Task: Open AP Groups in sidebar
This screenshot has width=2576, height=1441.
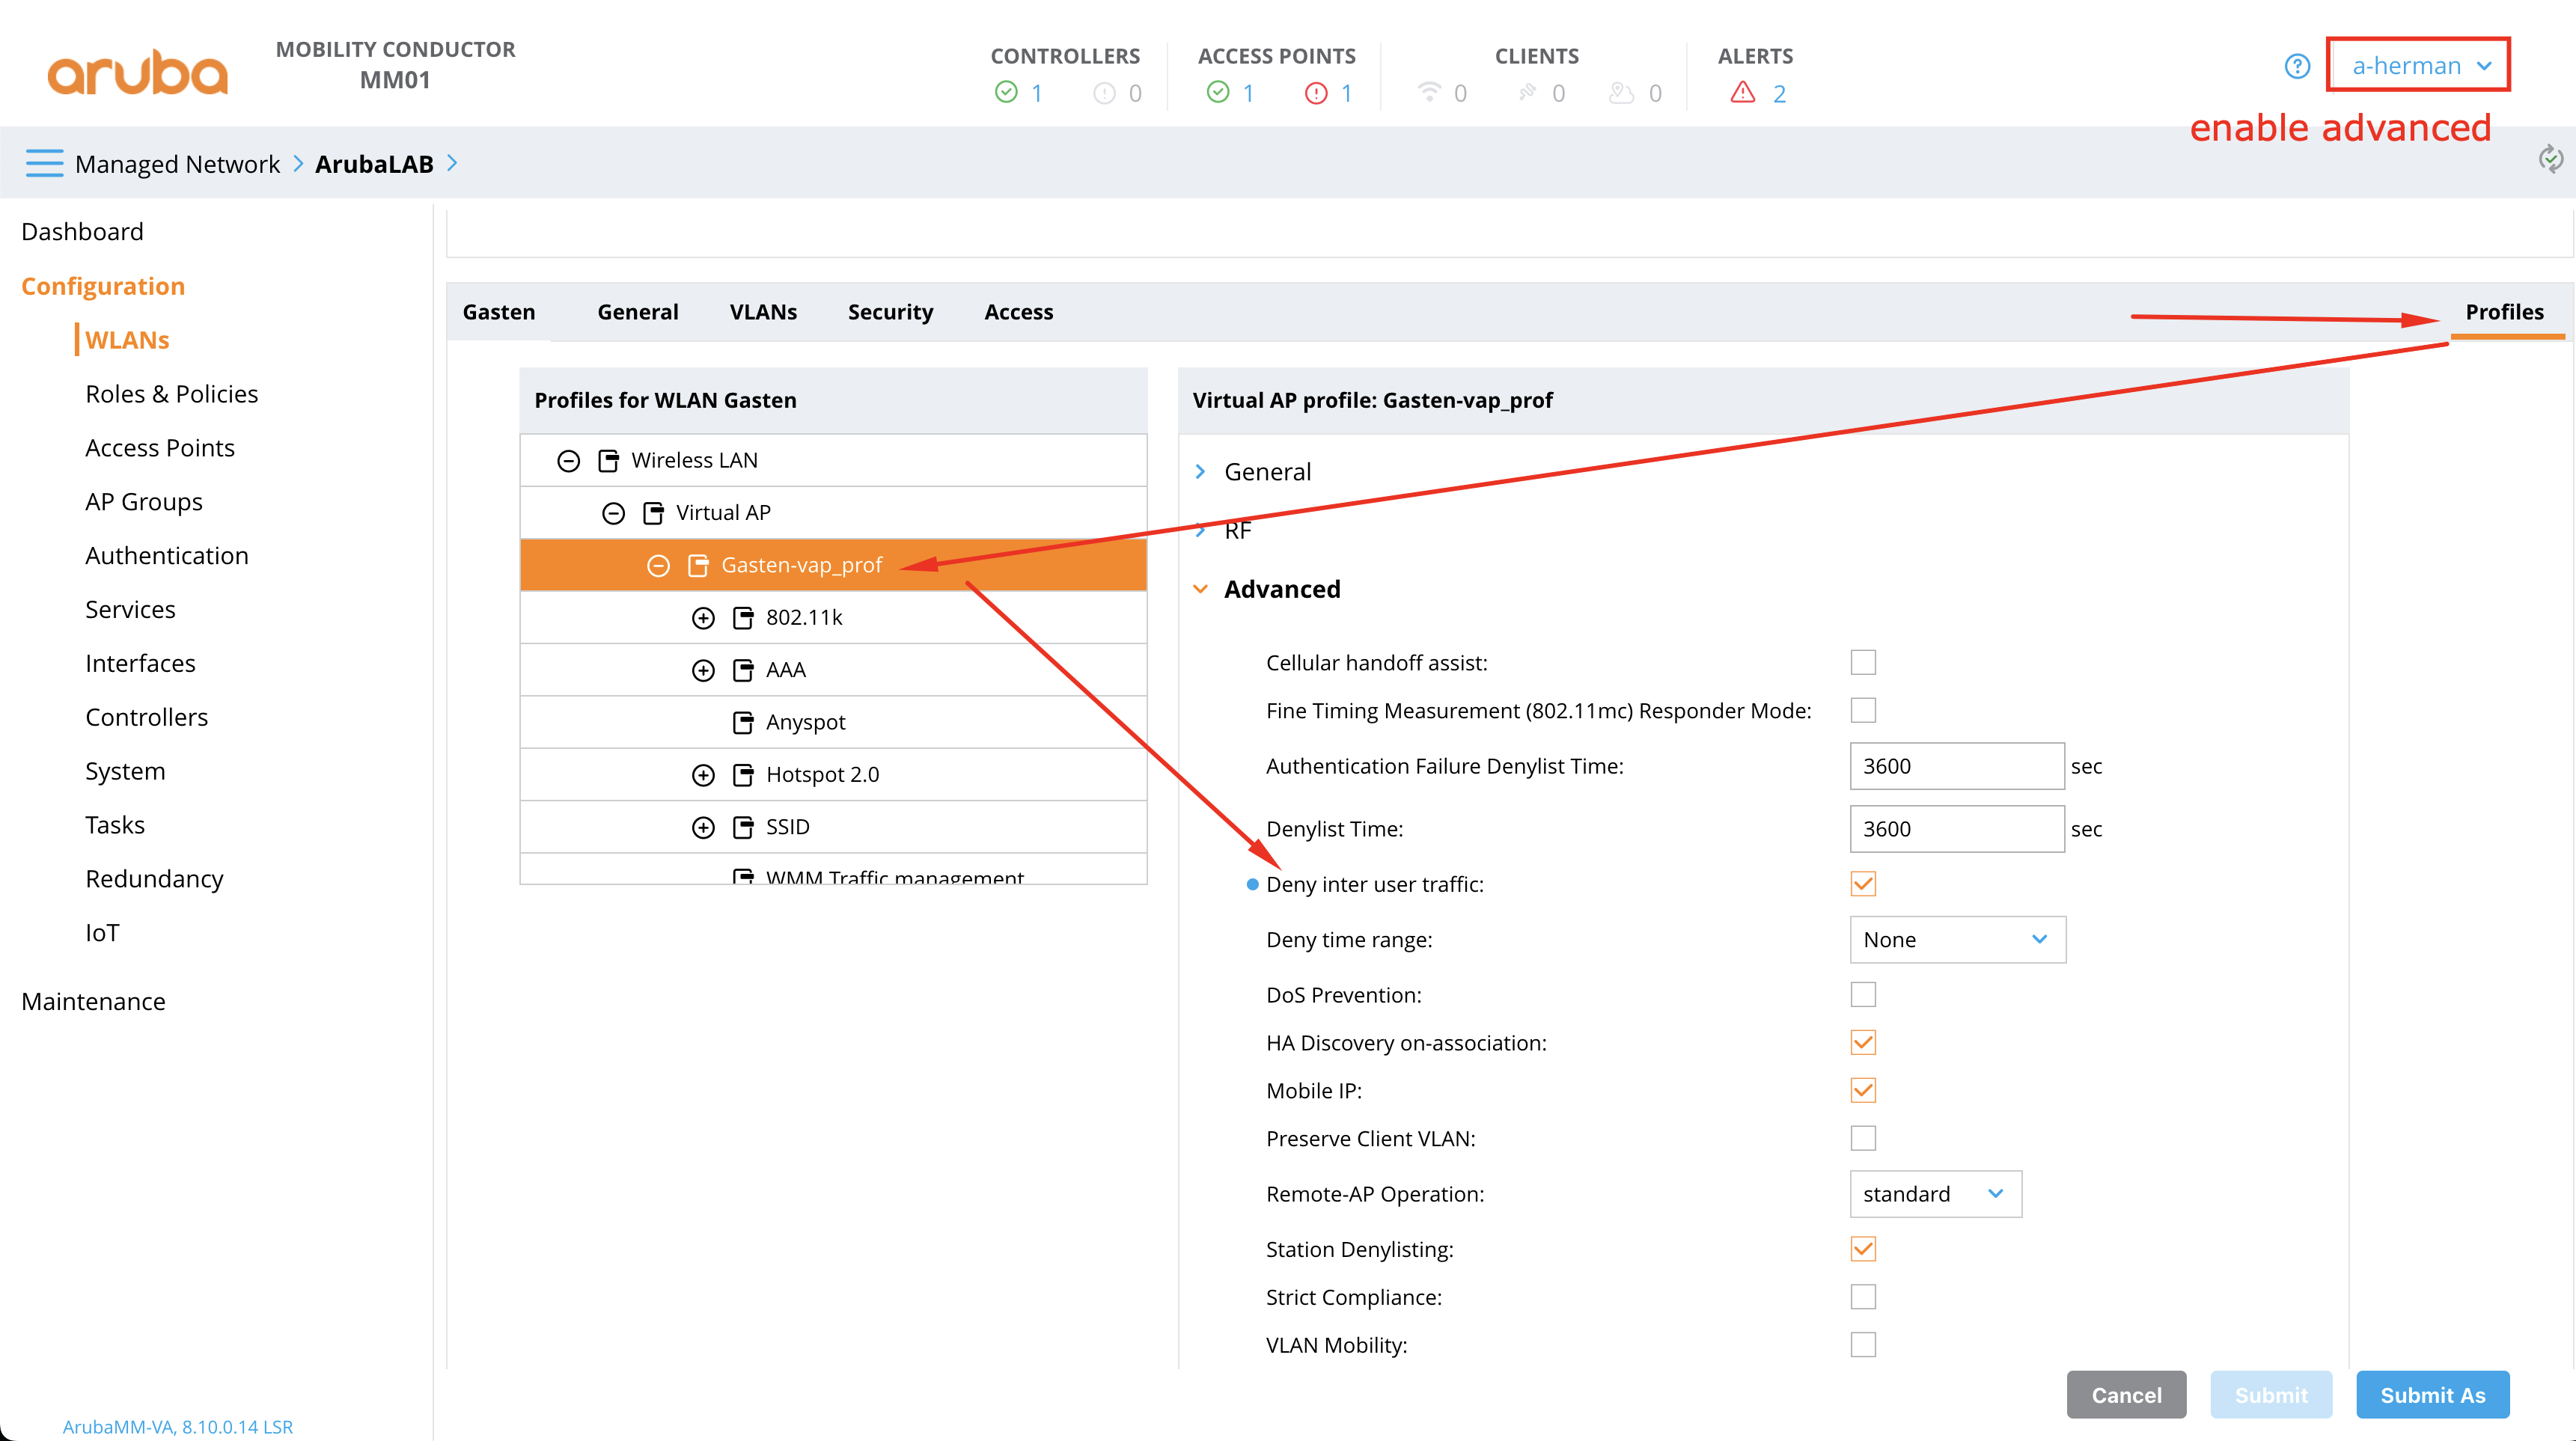Action: tap(144, 502)
